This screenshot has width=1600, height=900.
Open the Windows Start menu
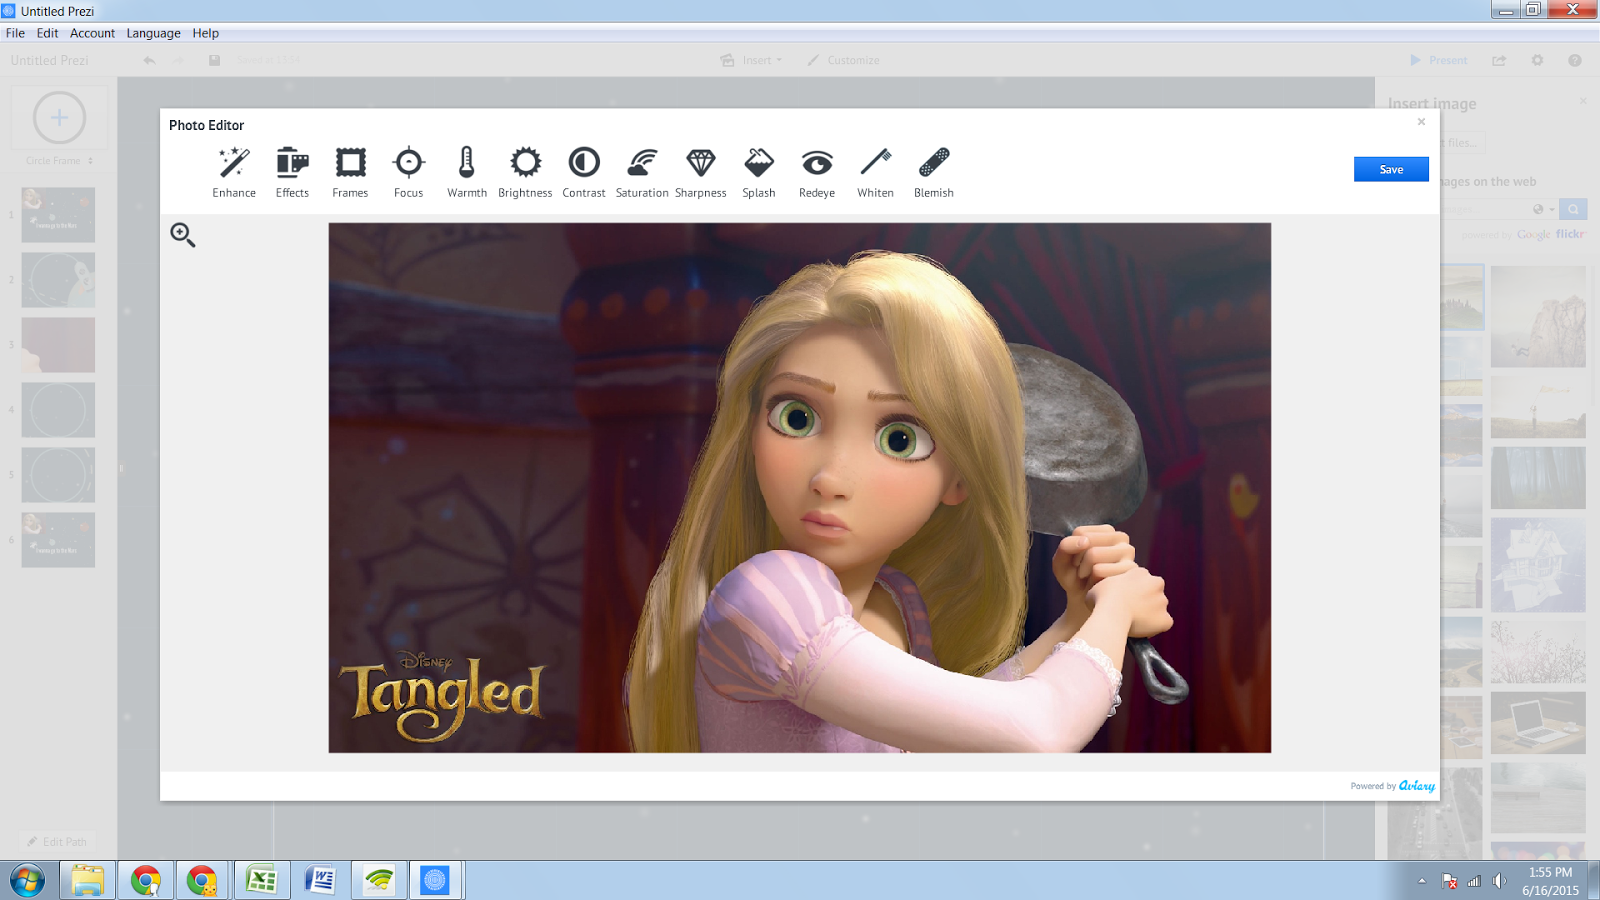[27, 881]
